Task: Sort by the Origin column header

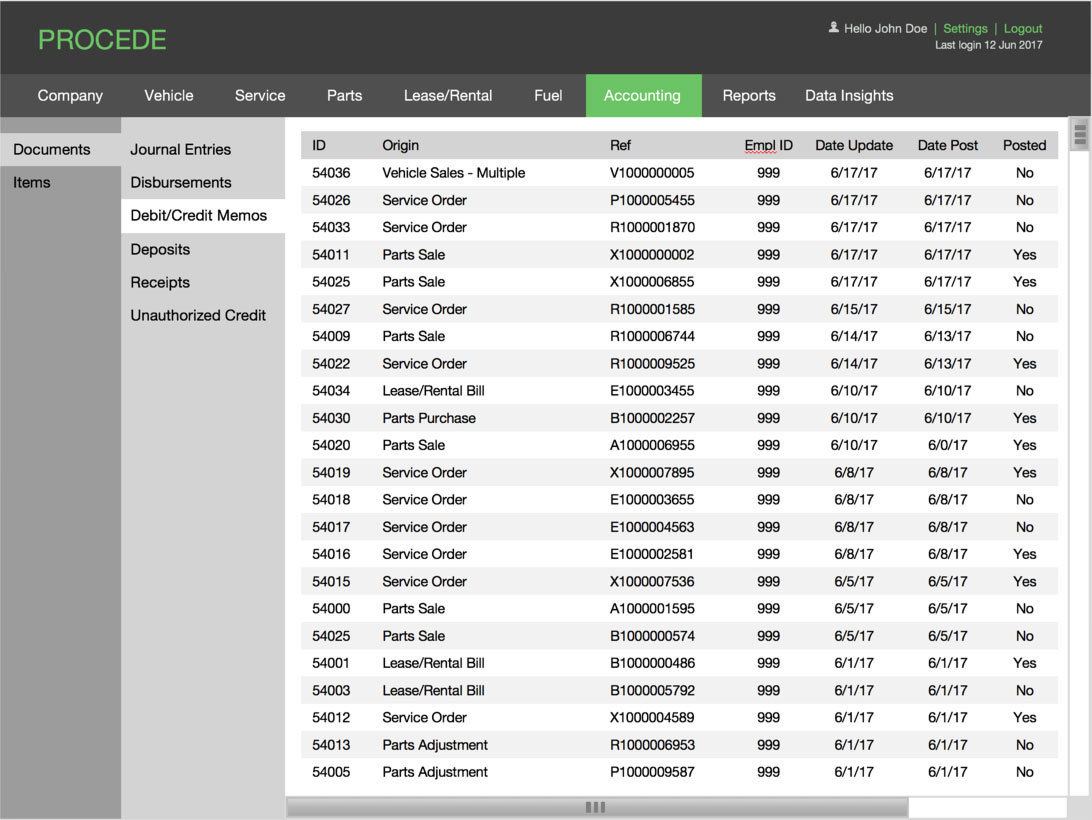Action: tap(400, 145)
